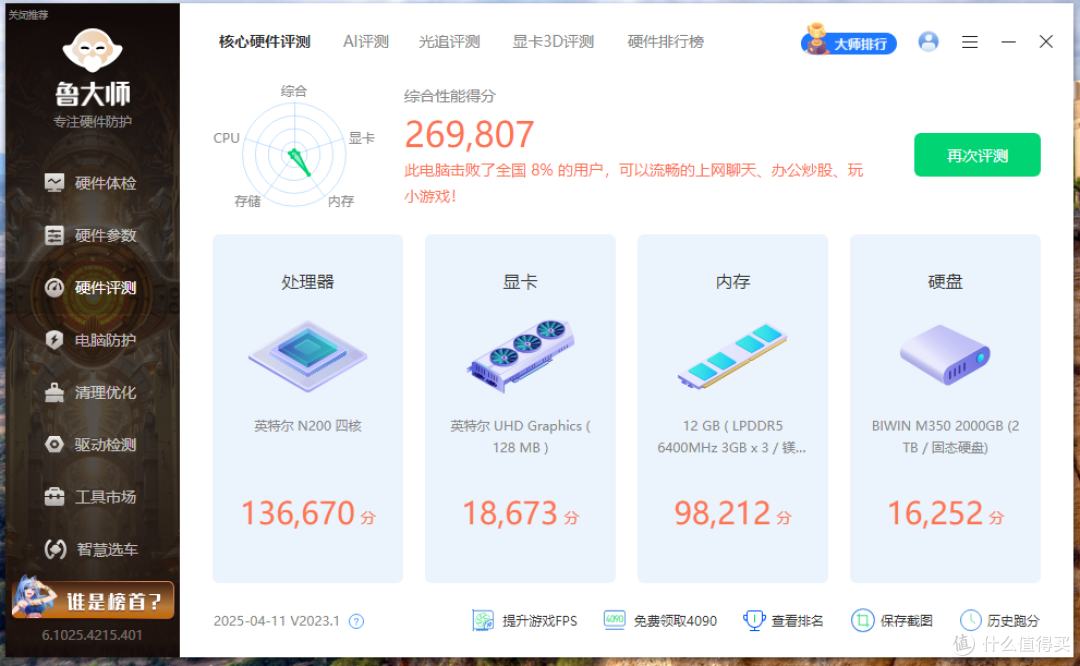The image size is (1080, 666).
Task: Switch to 硬件排行榜 tab
Action: [x=665, y=42]
